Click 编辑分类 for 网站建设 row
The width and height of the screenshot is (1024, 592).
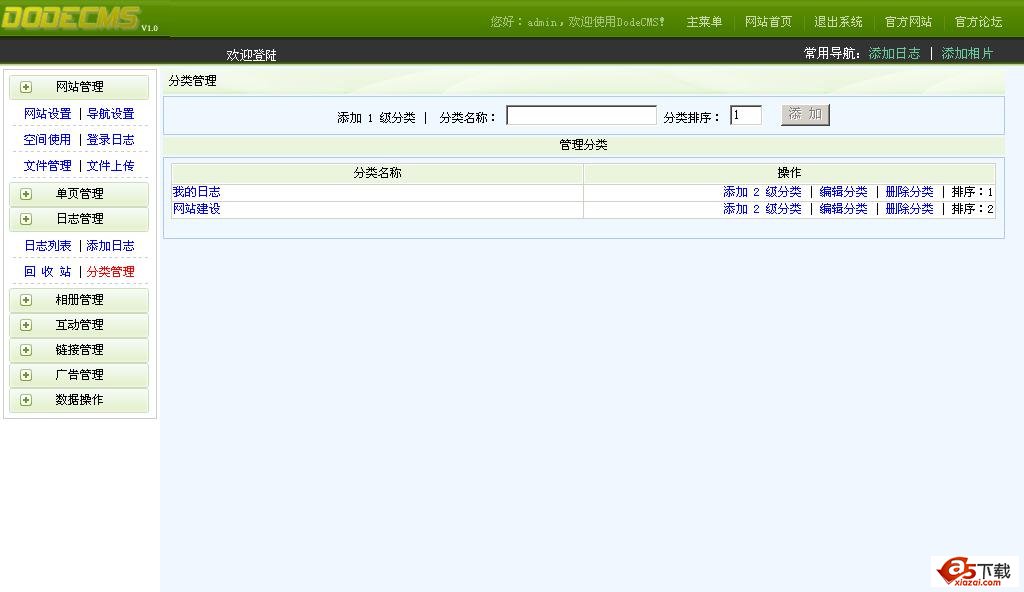click(843, 209)
